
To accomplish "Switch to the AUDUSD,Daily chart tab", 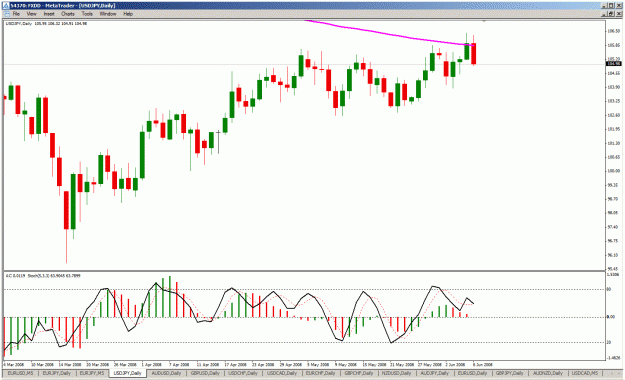I will pos(166,373).
